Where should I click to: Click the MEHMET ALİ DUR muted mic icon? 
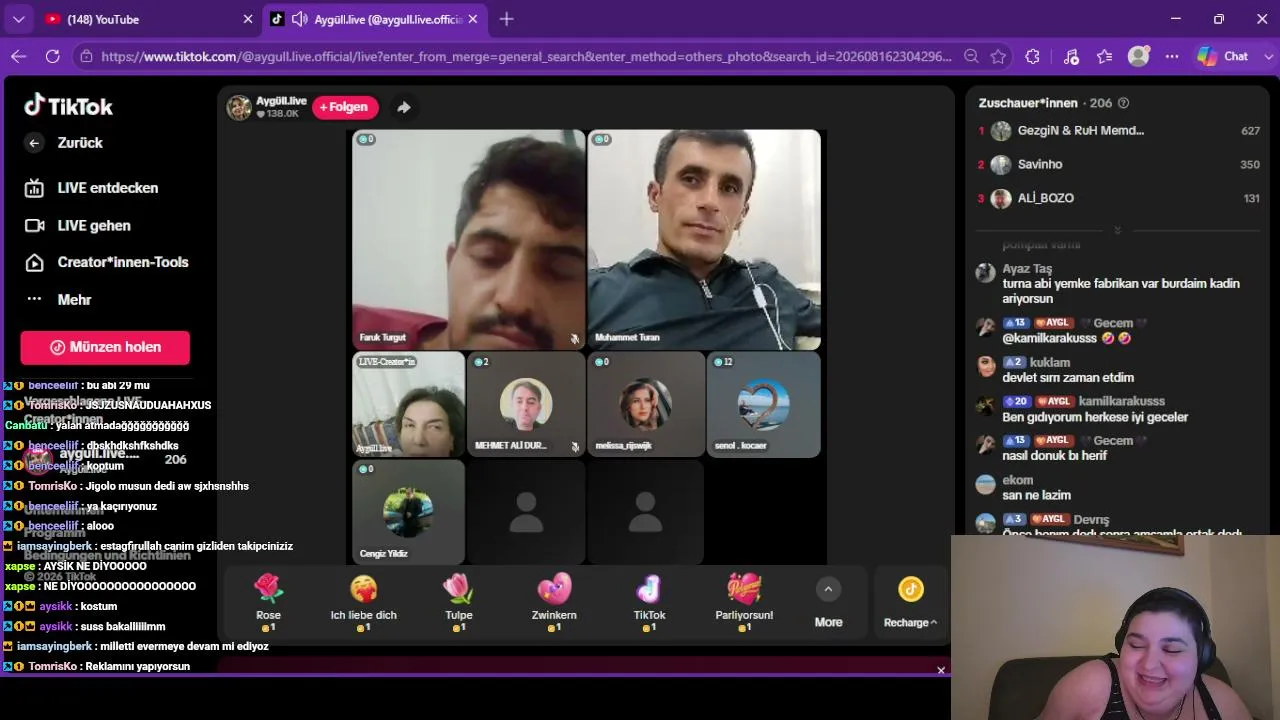pyautogui.click(x=575, y=447)
